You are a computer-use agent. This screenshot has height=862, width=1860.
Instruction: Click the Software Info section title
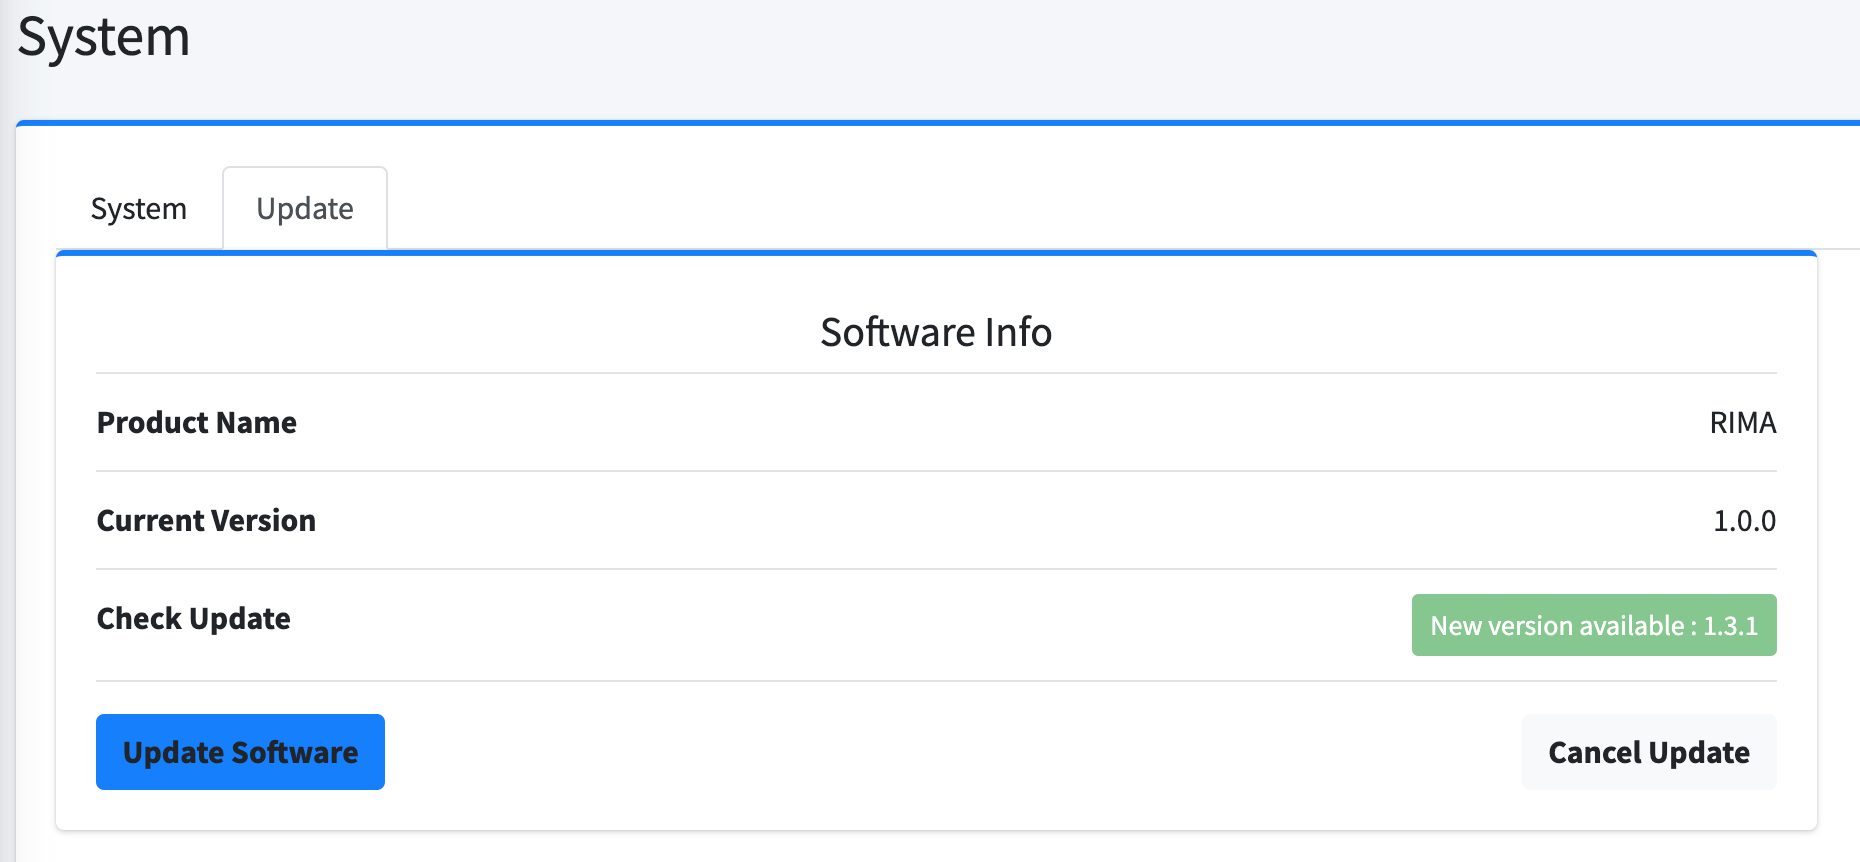935,332
